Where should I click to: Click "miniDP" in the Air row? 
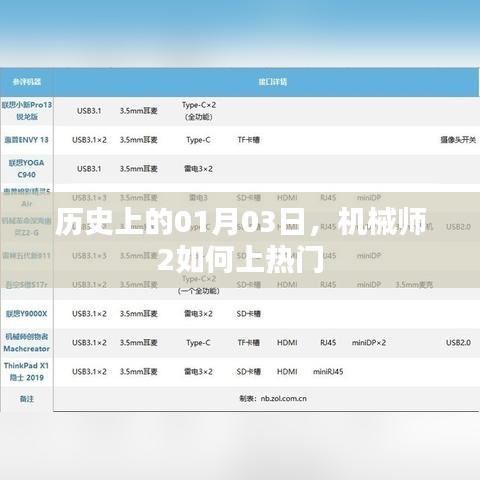(369, 198)
